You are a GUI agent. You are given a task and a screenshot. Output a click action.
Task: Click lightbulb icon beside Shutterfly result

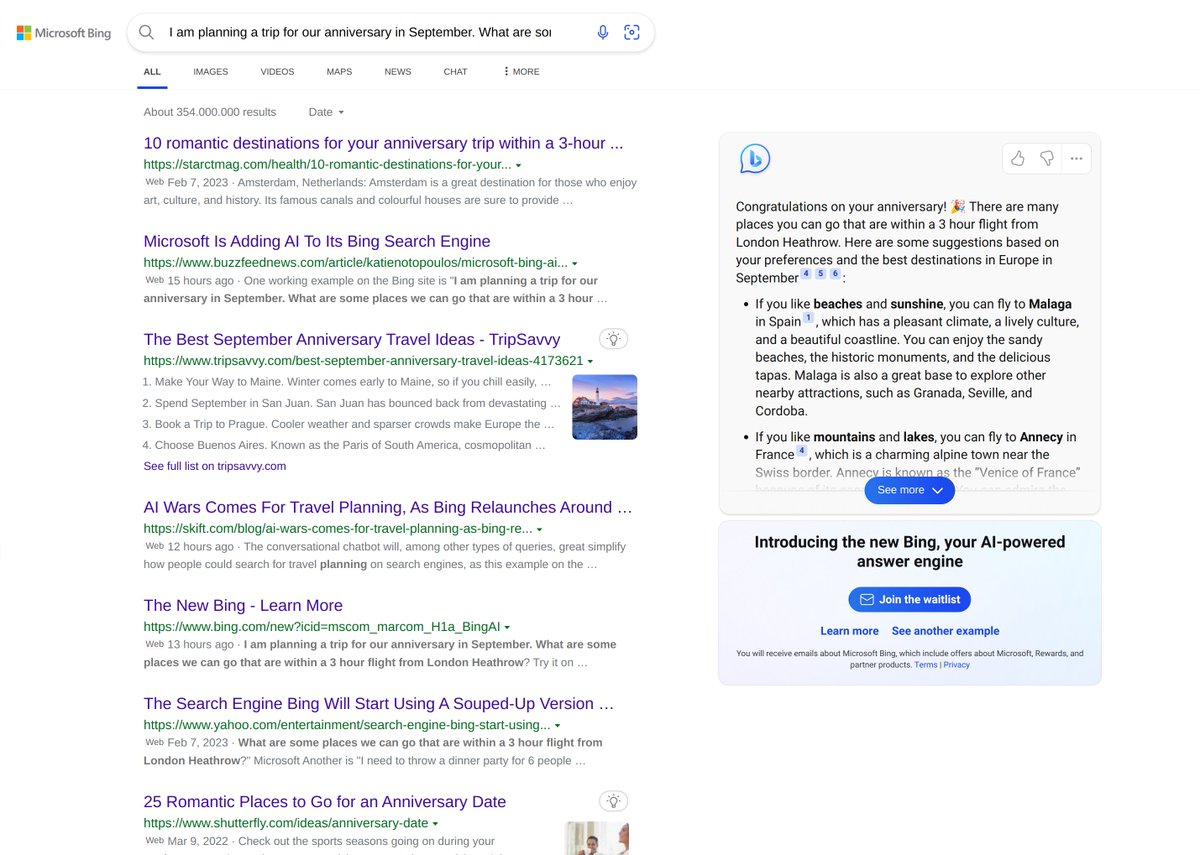pos(614,801)
